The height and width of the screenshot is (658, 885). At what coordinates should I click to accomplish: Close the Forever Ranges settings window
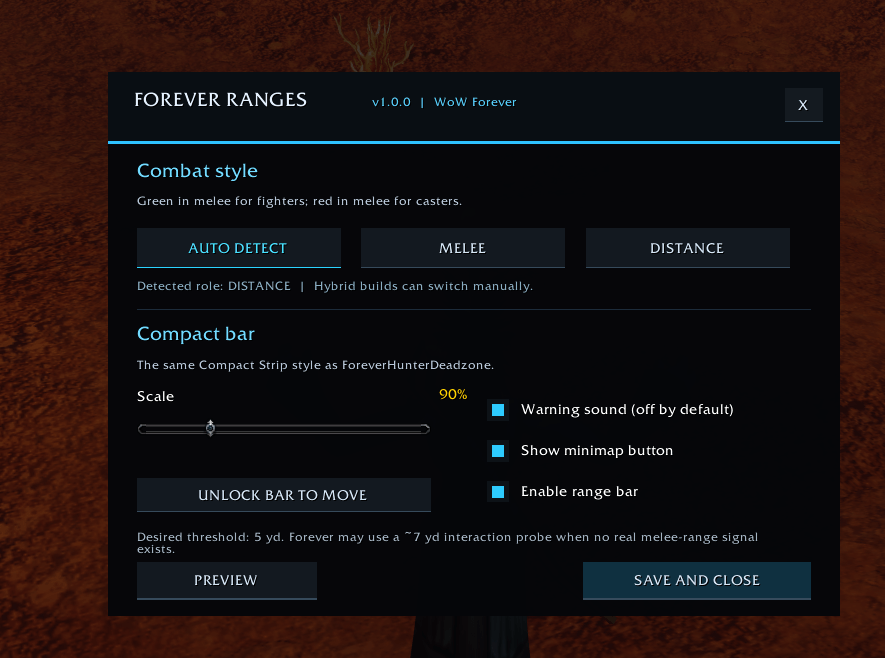[x=803, y=105]
